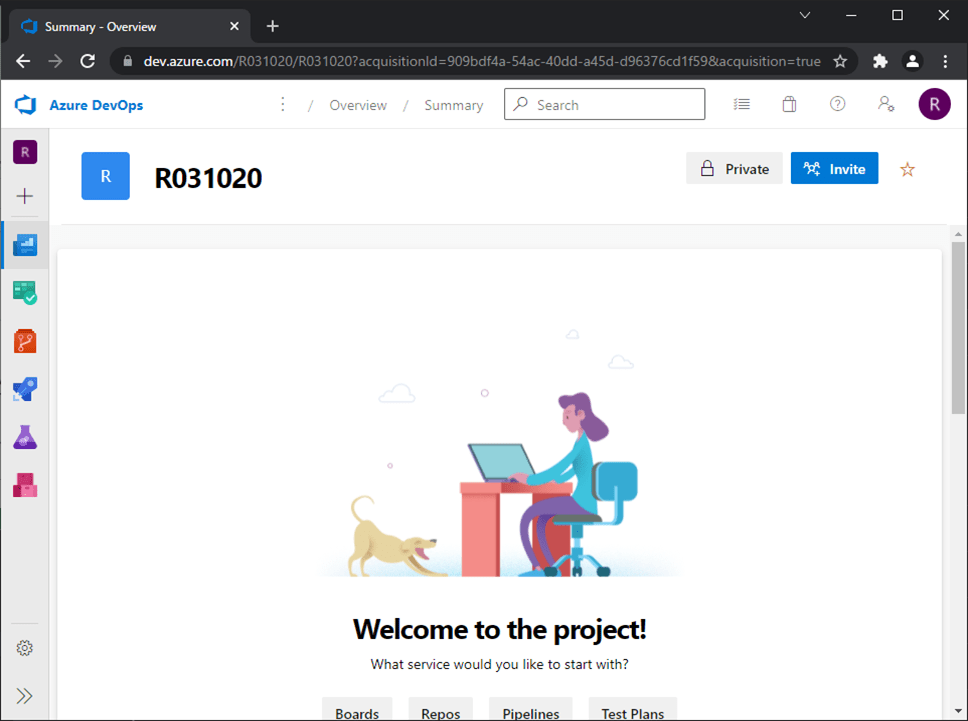Image resolution: width=968 pixels, height=721 pixels.
Task: Click the Private visibility button
Action: pos(734,169)
